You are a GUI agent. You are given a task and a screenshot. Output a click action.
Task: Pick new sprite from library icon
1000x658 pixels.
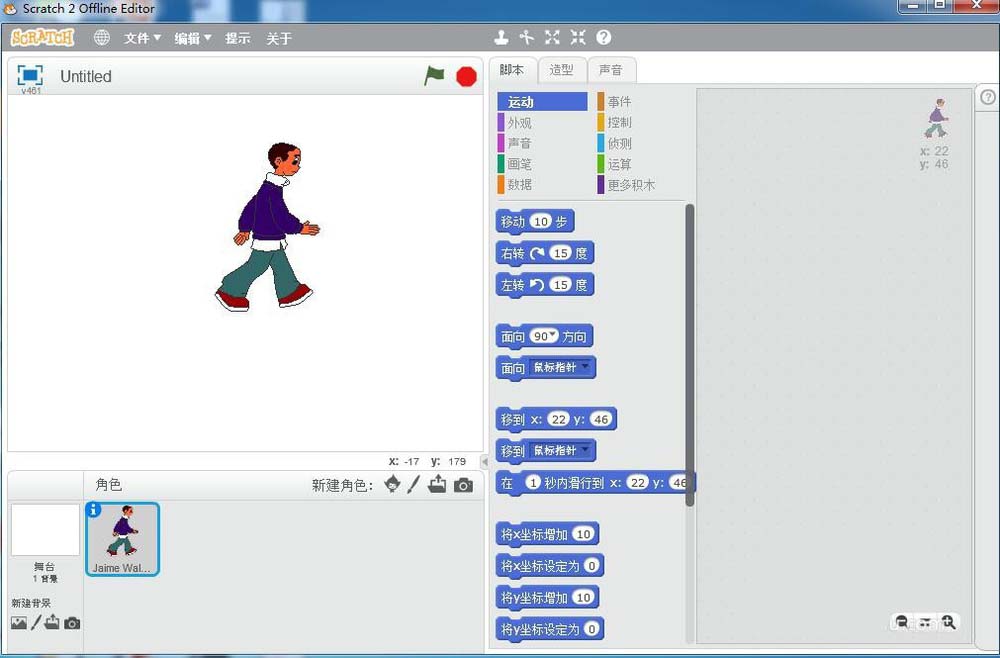click(x=392, y=484)
